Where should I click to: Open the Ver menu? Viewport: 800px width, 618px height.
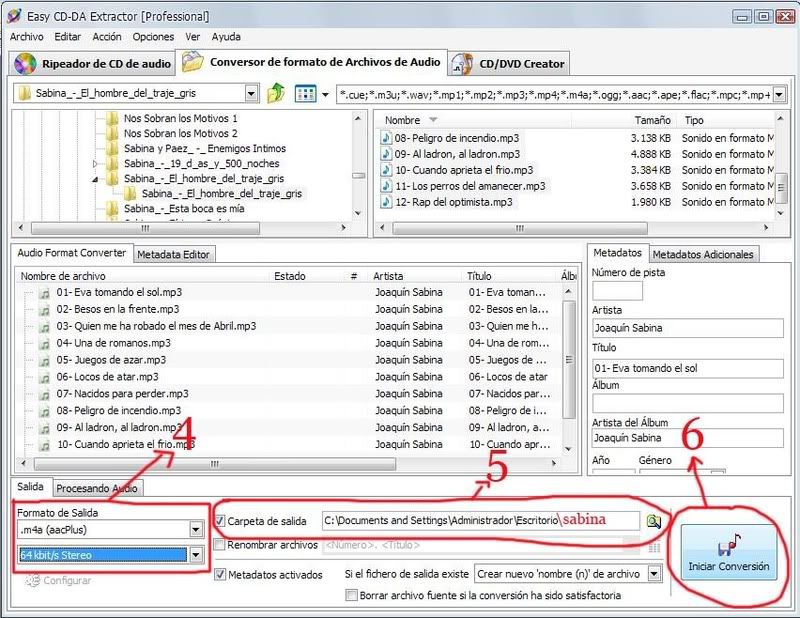(x=192, y=37)
